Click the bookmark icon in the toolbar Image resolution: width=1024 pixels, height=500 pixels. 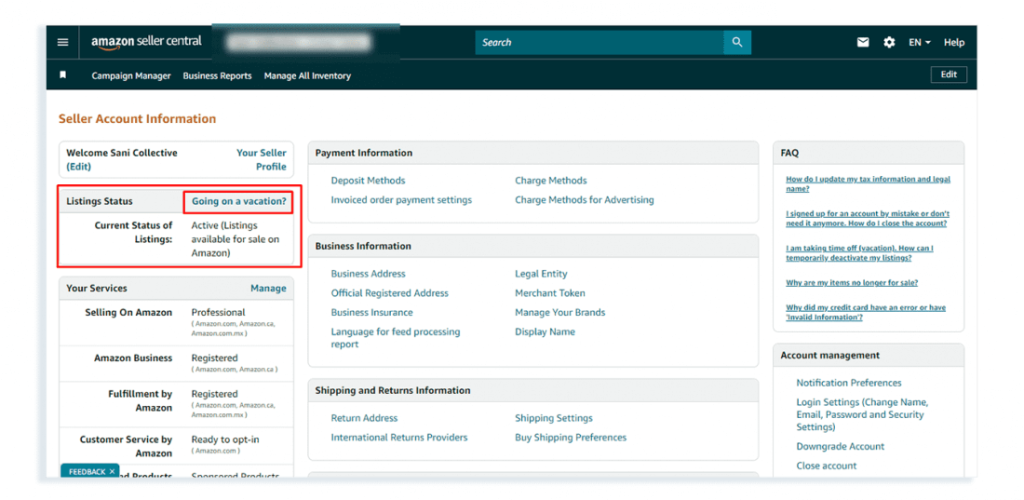[63, 75]
